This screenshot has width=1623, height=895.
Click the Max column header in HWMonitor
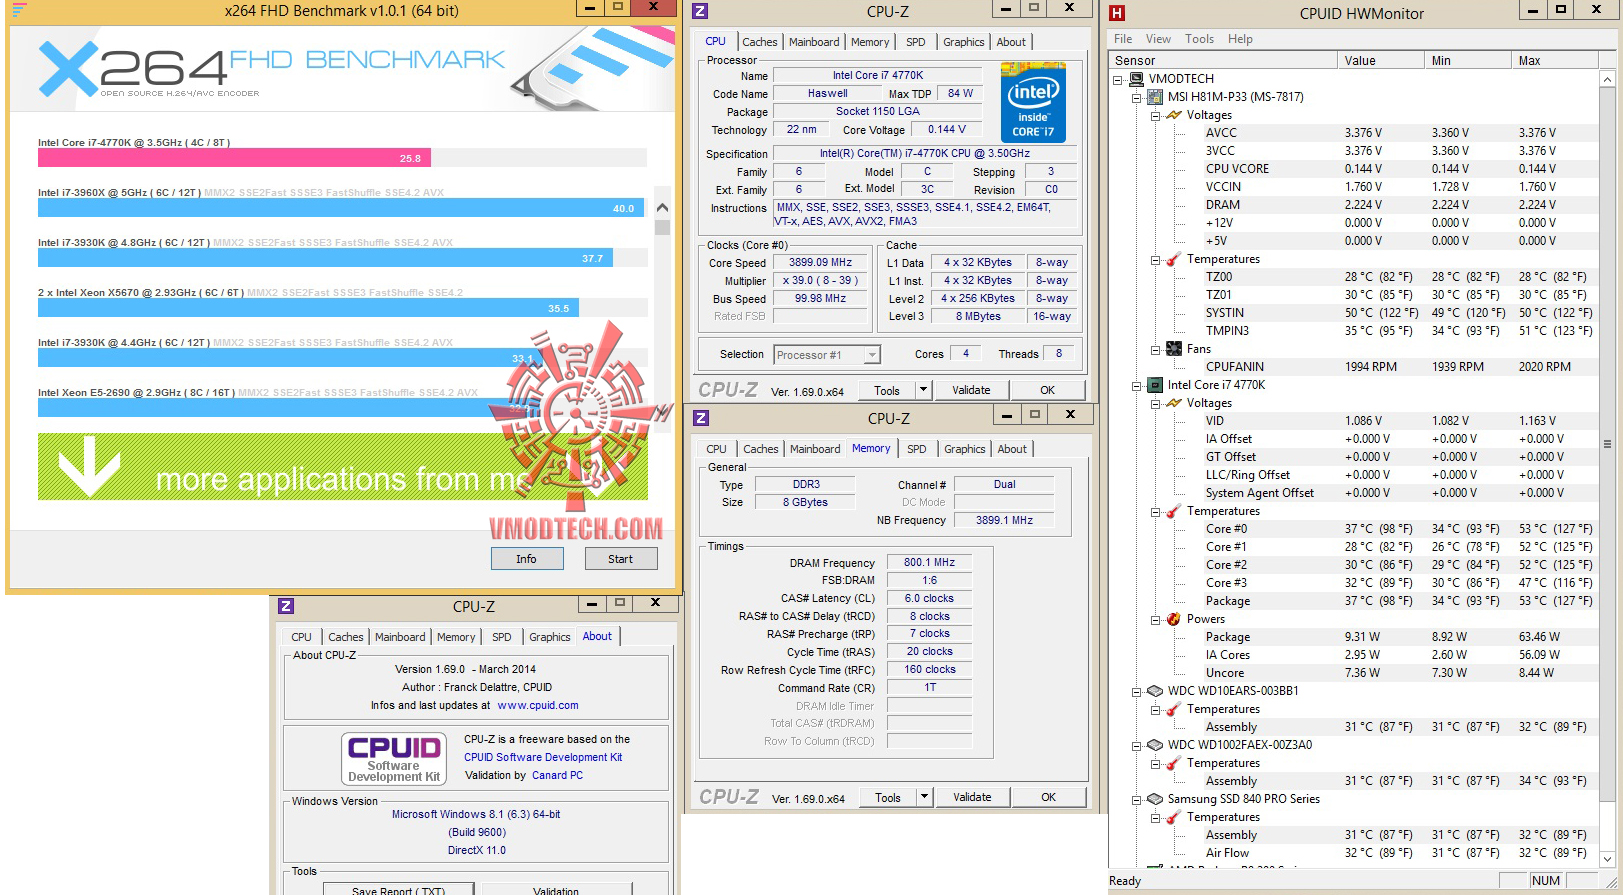click(1555, 61)
